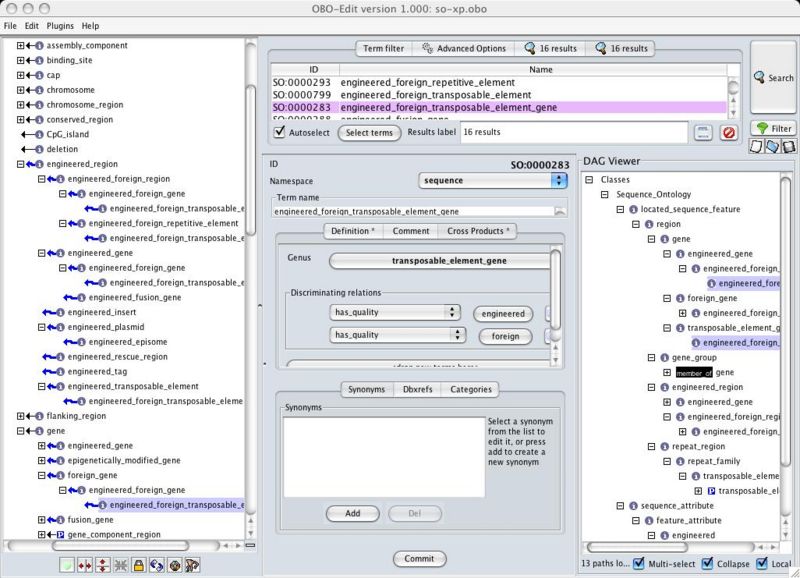Click the info icon beside sequence_attribute
The width and height of the screenshot is (800, 578).
tap(633, 506)
